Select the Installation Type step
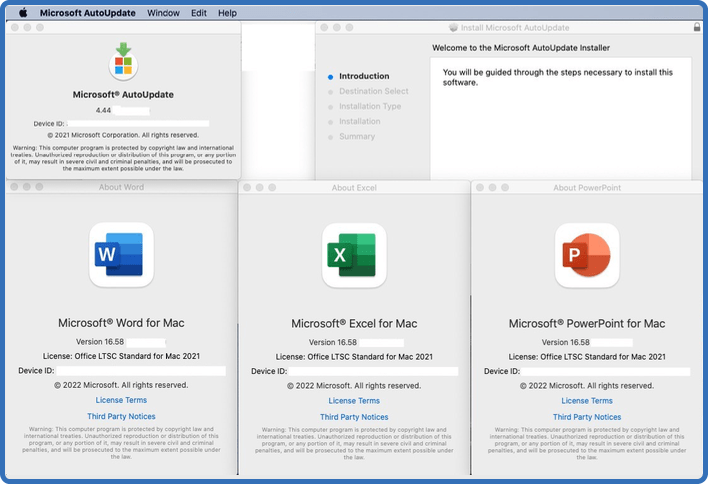 tap(370, 106)
